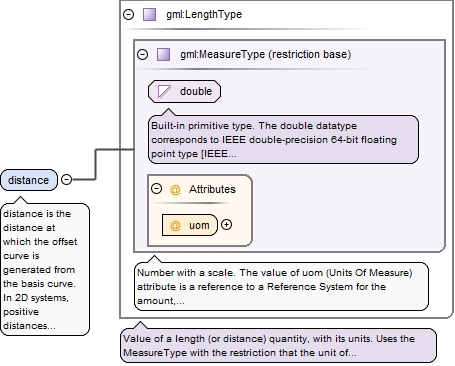Click the Attributes header label

212,189
